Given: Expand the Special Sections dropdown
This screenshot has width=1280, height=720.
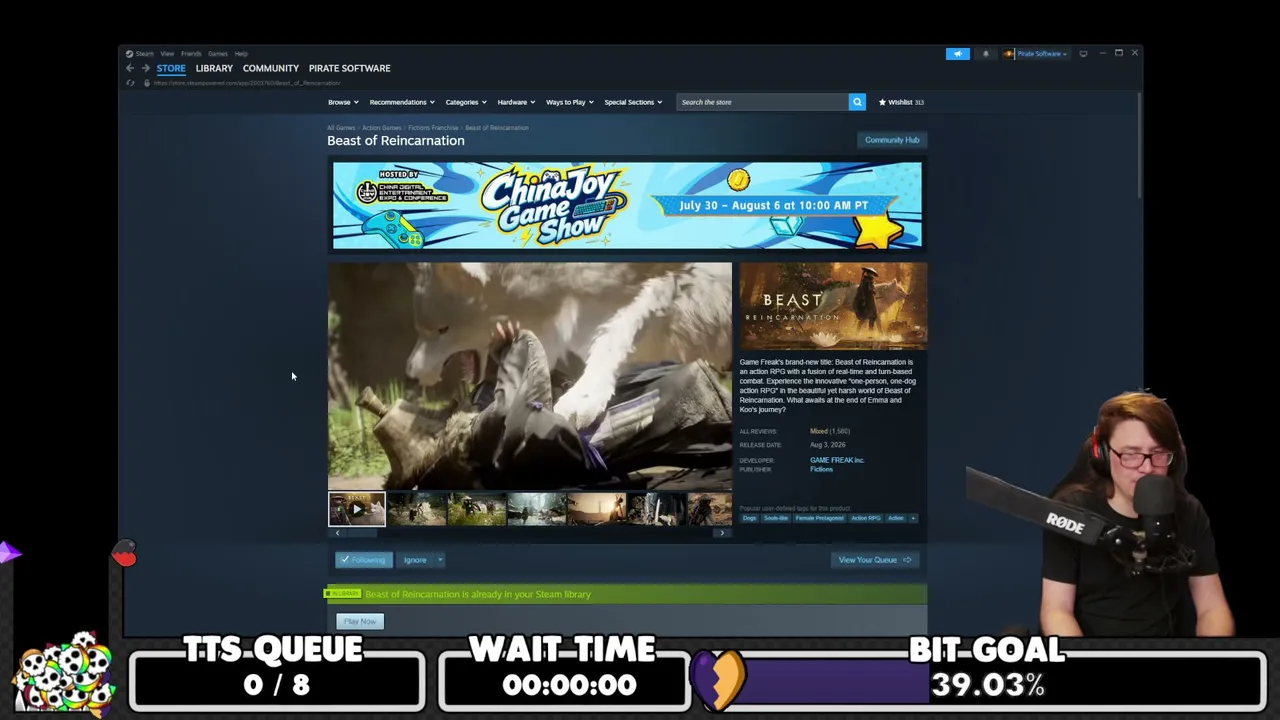Looking at the screenshot, I should pyautogui.click(x=633, y=102).
